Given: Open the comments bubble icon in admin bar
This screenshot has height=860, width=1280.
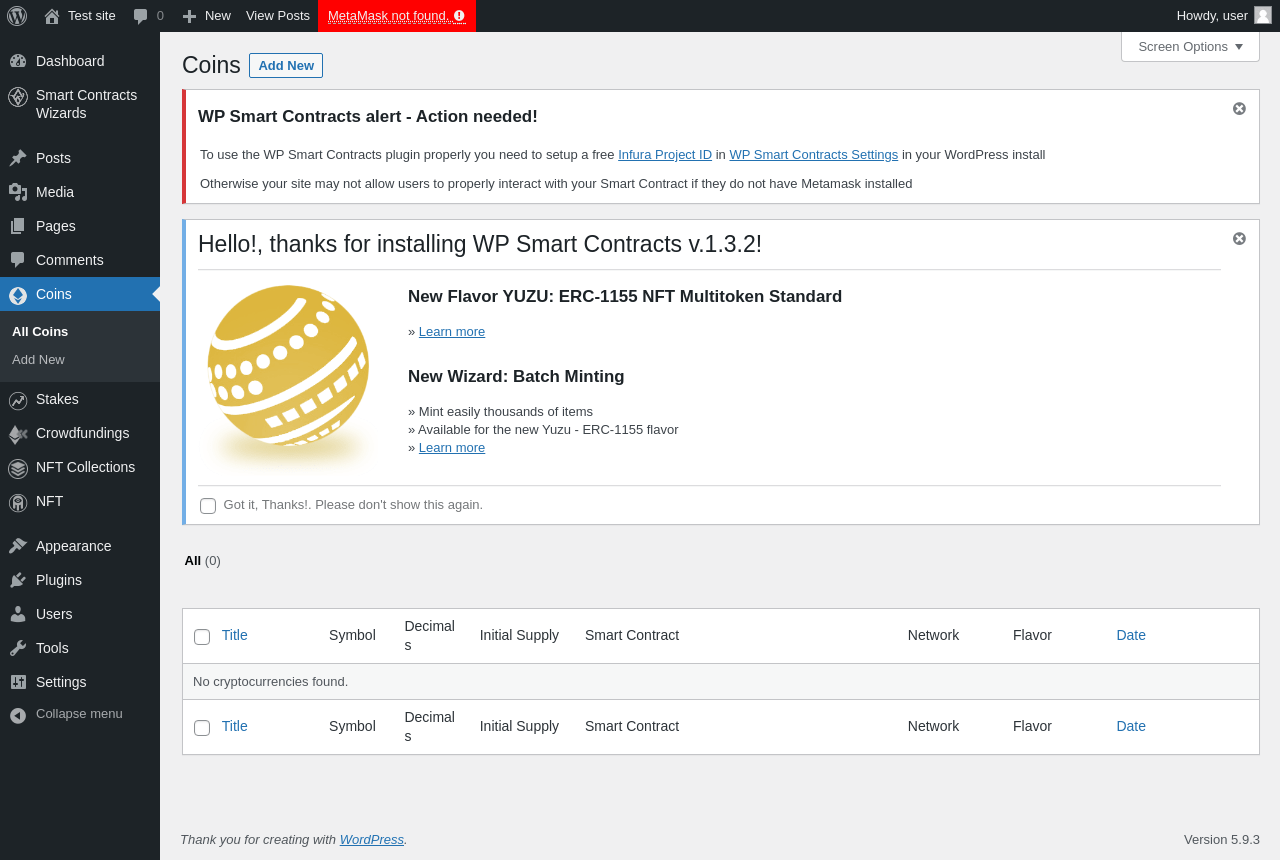Looking at the screenshot, I should click(x=140, y=16).
